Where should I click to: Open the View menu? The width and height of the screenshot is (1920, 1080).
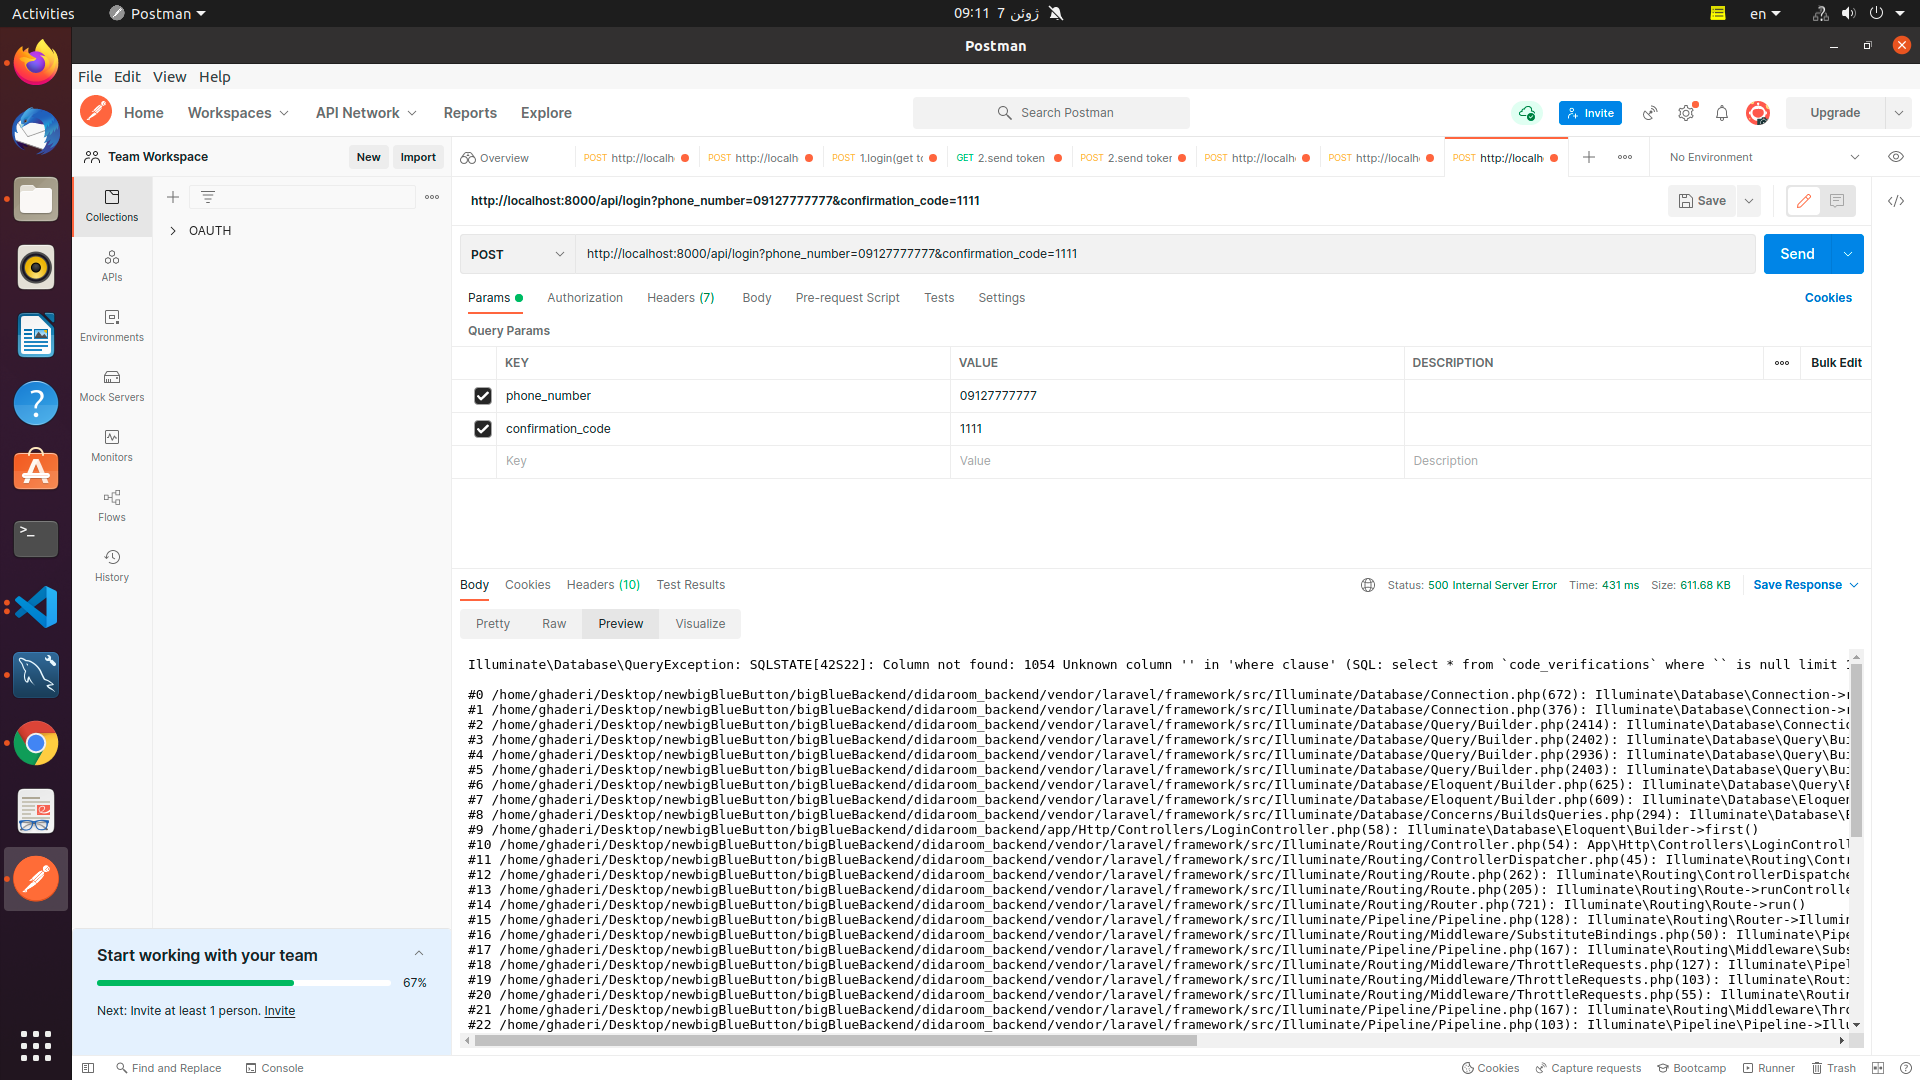click(x=169, y=77)
